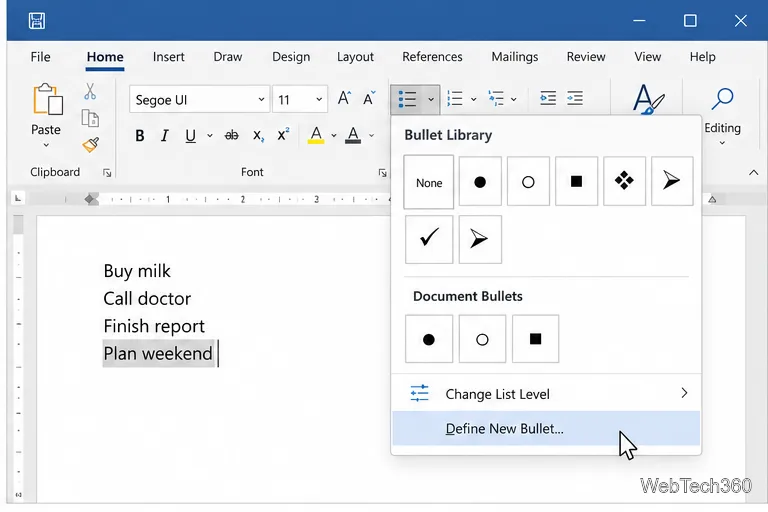Toggle Underline formatting

191,136
